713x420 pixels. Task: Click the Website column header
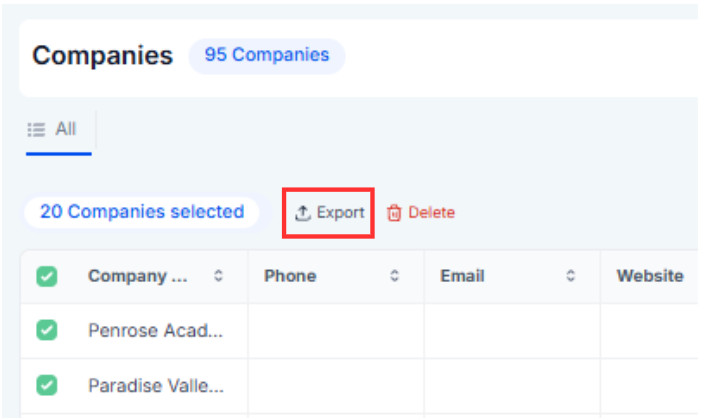coord(650,277)
